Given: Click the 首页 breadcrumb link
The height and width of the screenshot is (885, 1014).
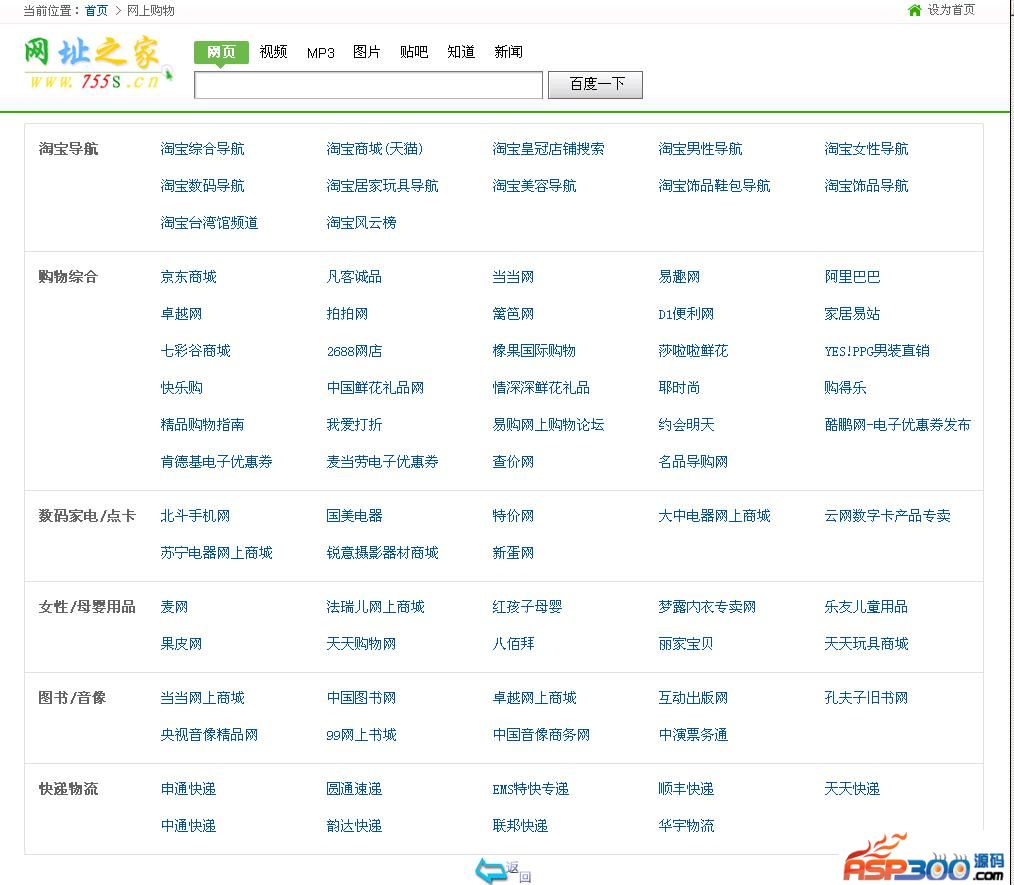Looking at the screenshot, I should click(x=96, y=10).
